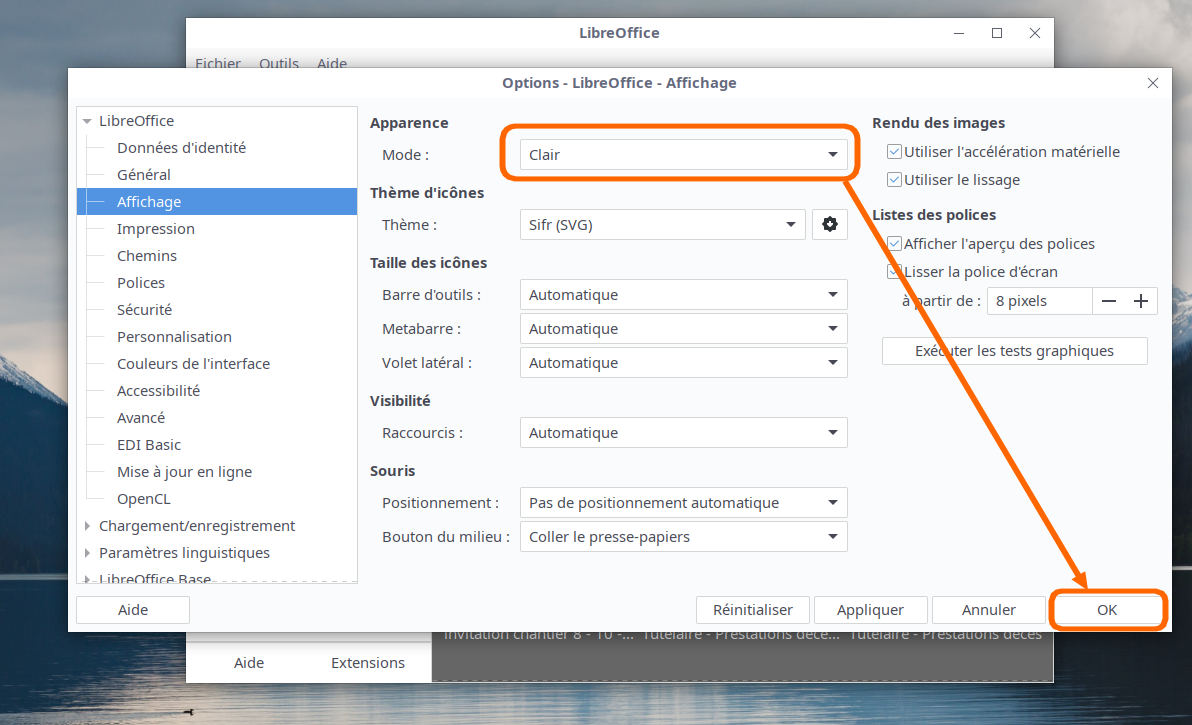
Task: Open the Outils menu
Action: [x=278, y=63]
